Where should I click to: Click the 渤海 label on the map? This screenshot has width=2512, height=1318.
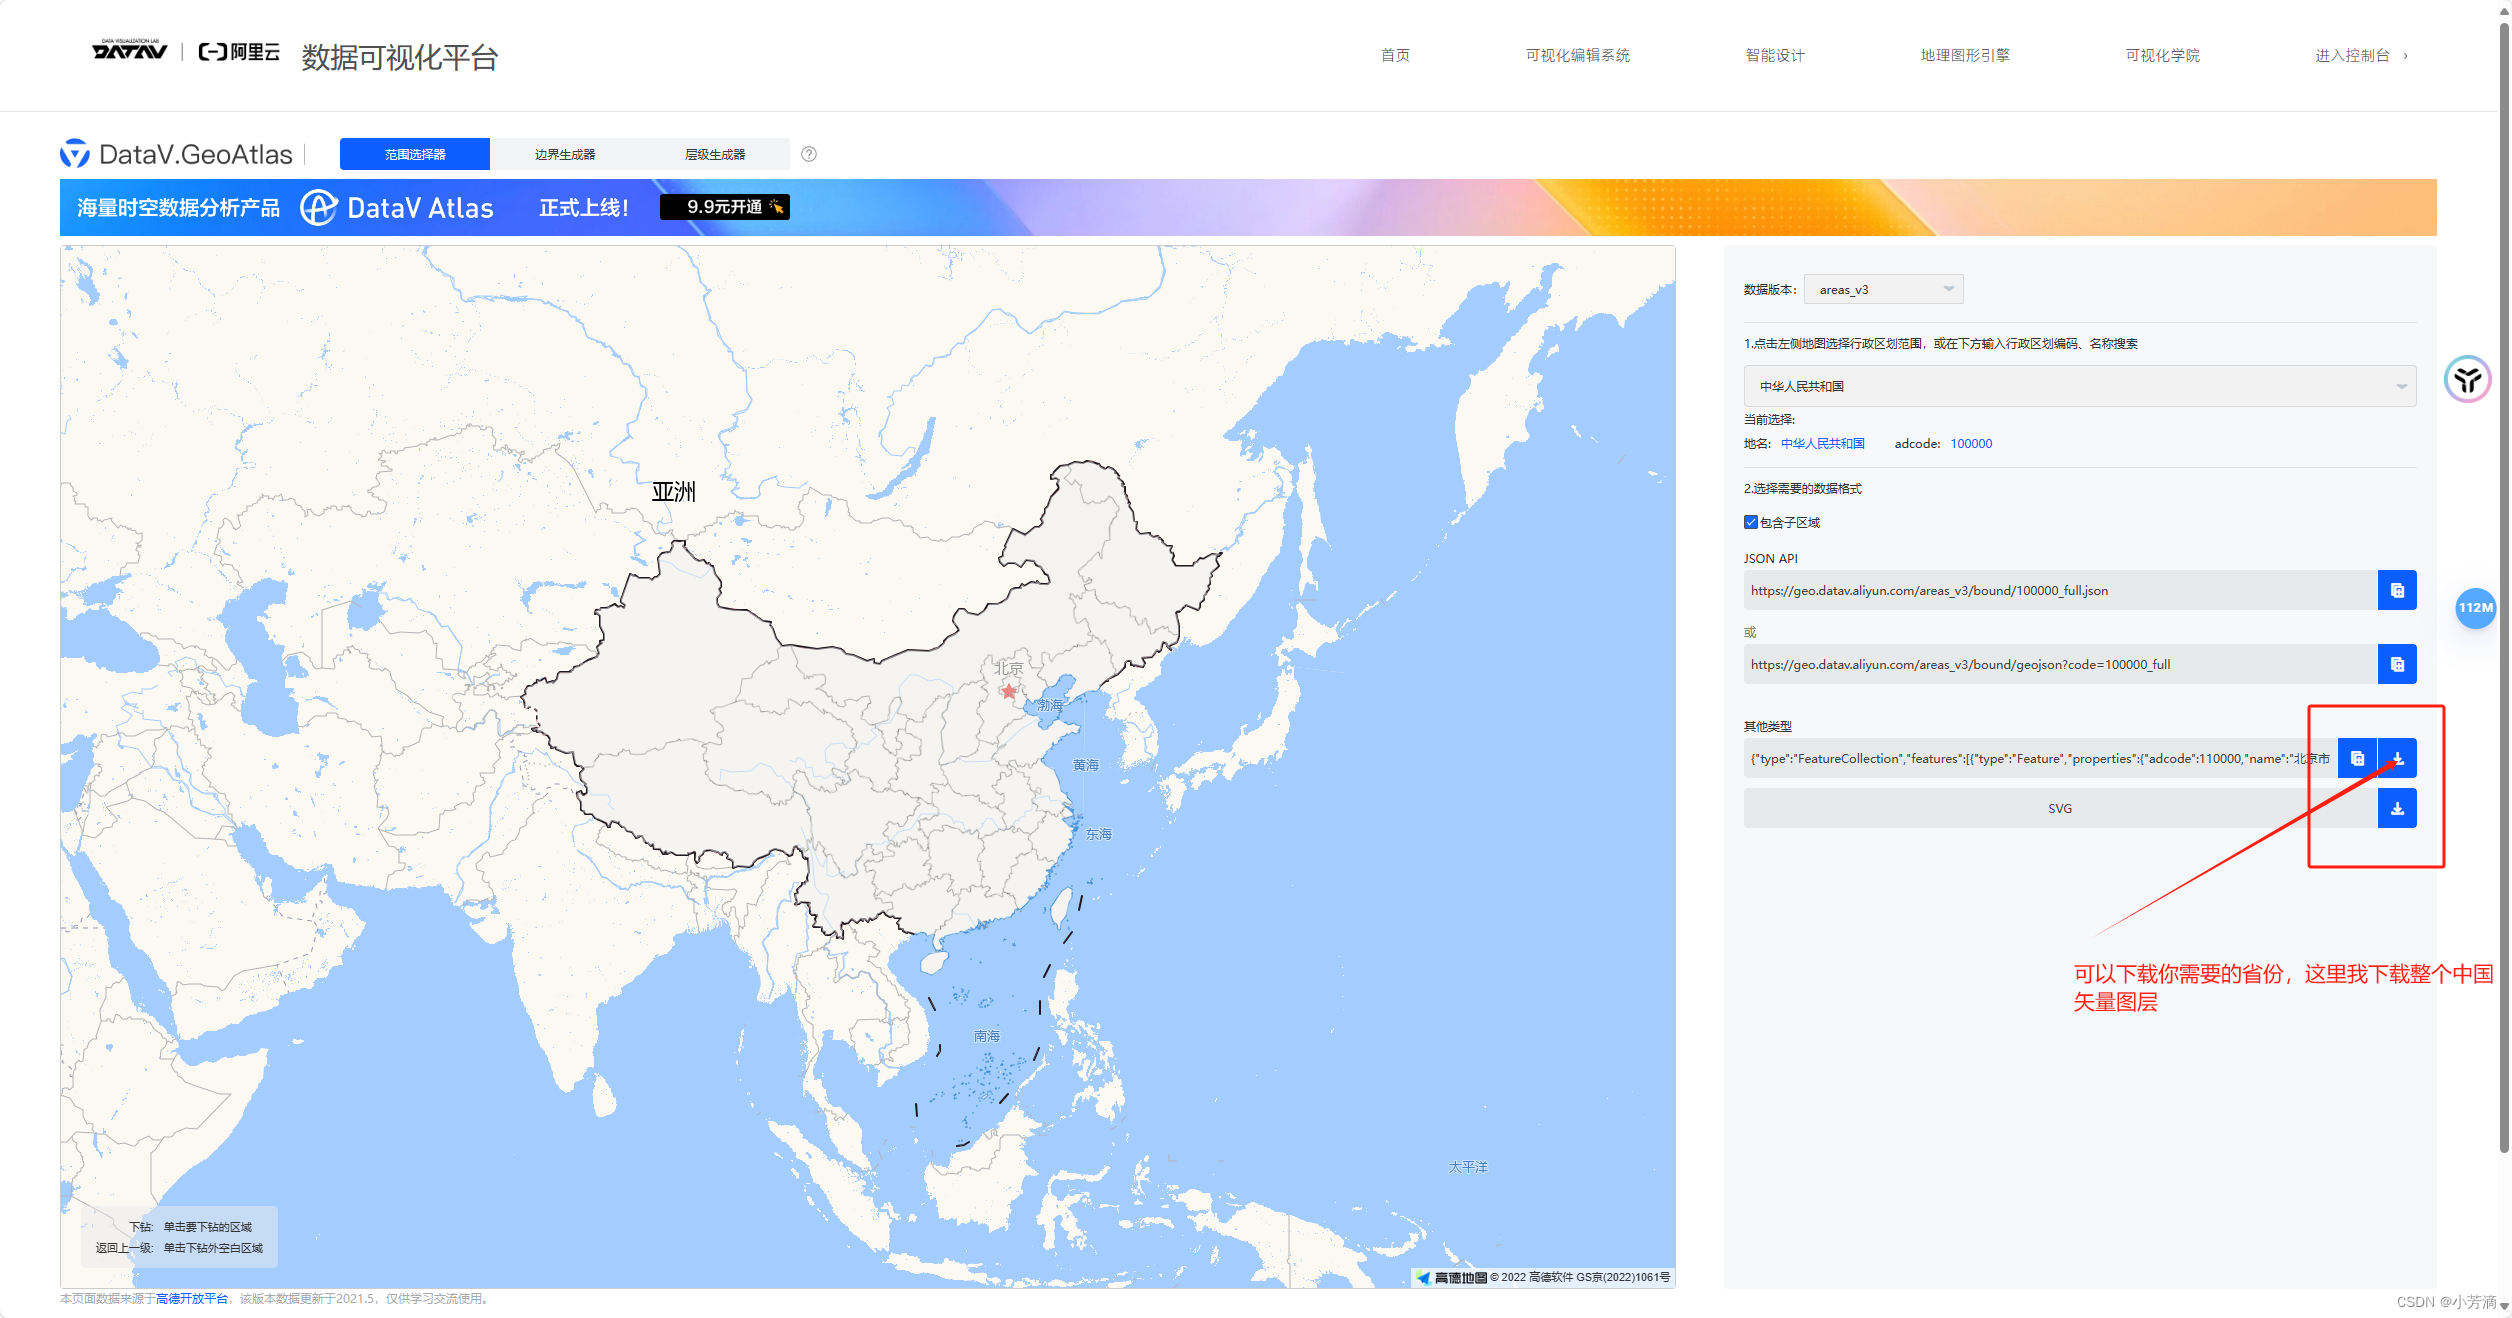1050,705
